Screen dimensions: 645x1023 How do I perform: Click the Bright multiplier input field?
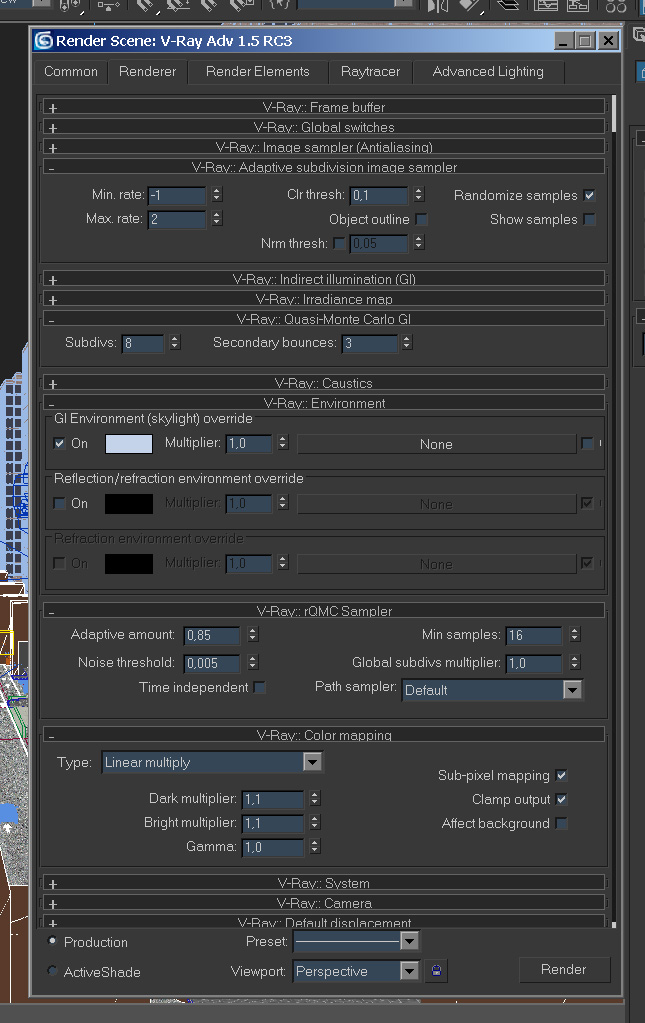(x=273, y=823)
